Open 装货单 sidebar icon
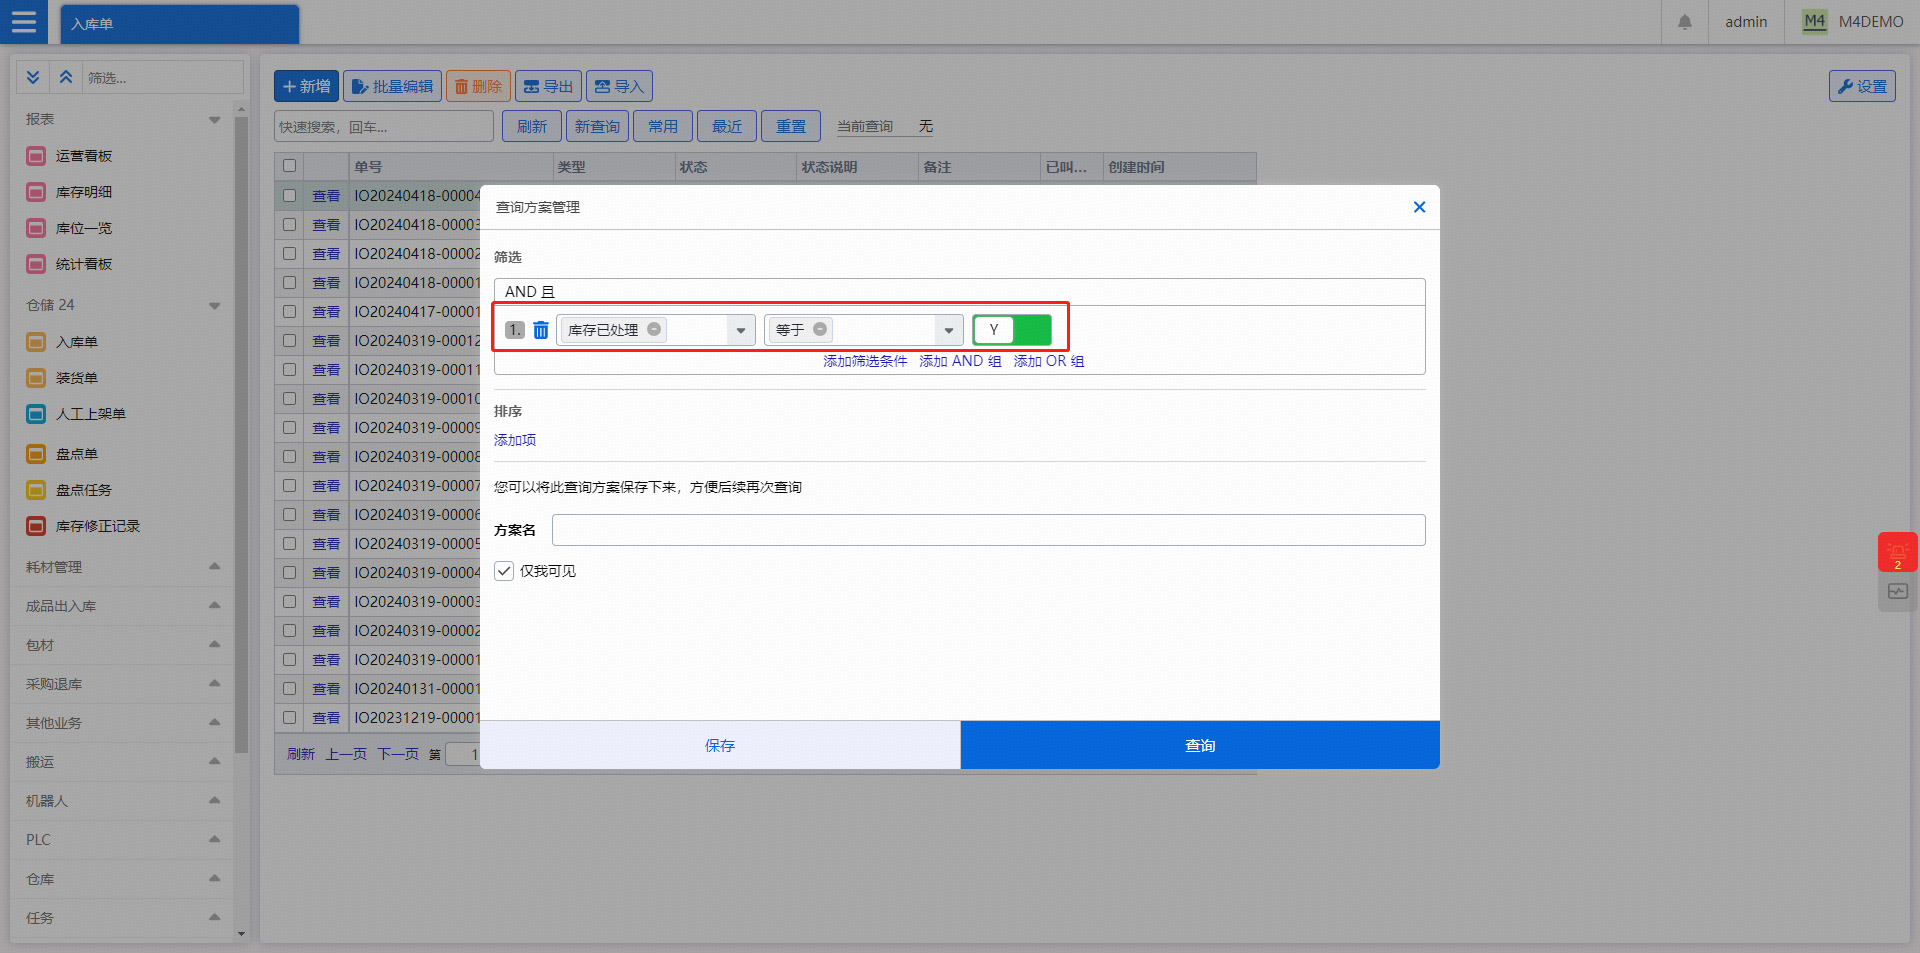 (36, 378)
